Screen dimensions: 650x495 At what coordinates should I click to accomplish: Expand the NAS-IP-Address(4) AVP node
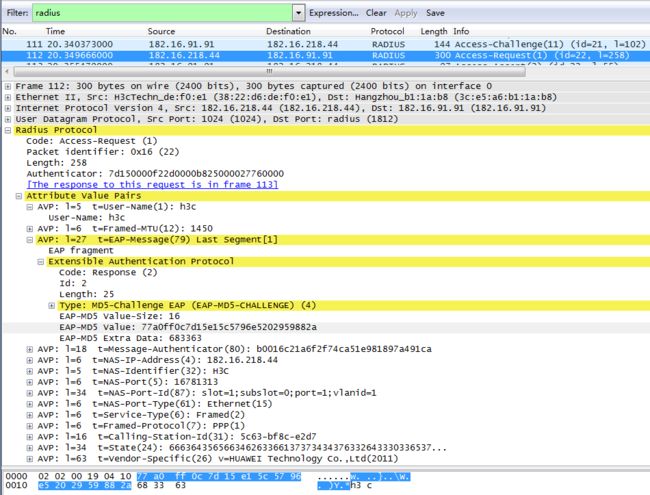click(29, 360)
